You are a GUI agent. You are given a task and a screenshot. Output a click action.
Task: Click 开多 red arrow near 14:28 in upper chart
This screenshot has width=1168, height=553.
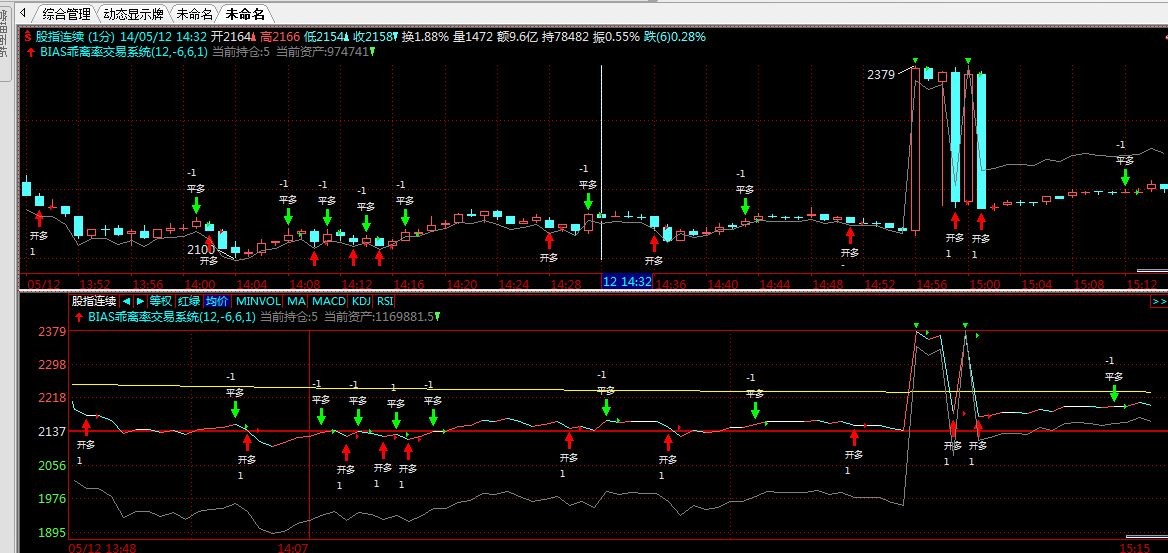click(x=549, y=240)
